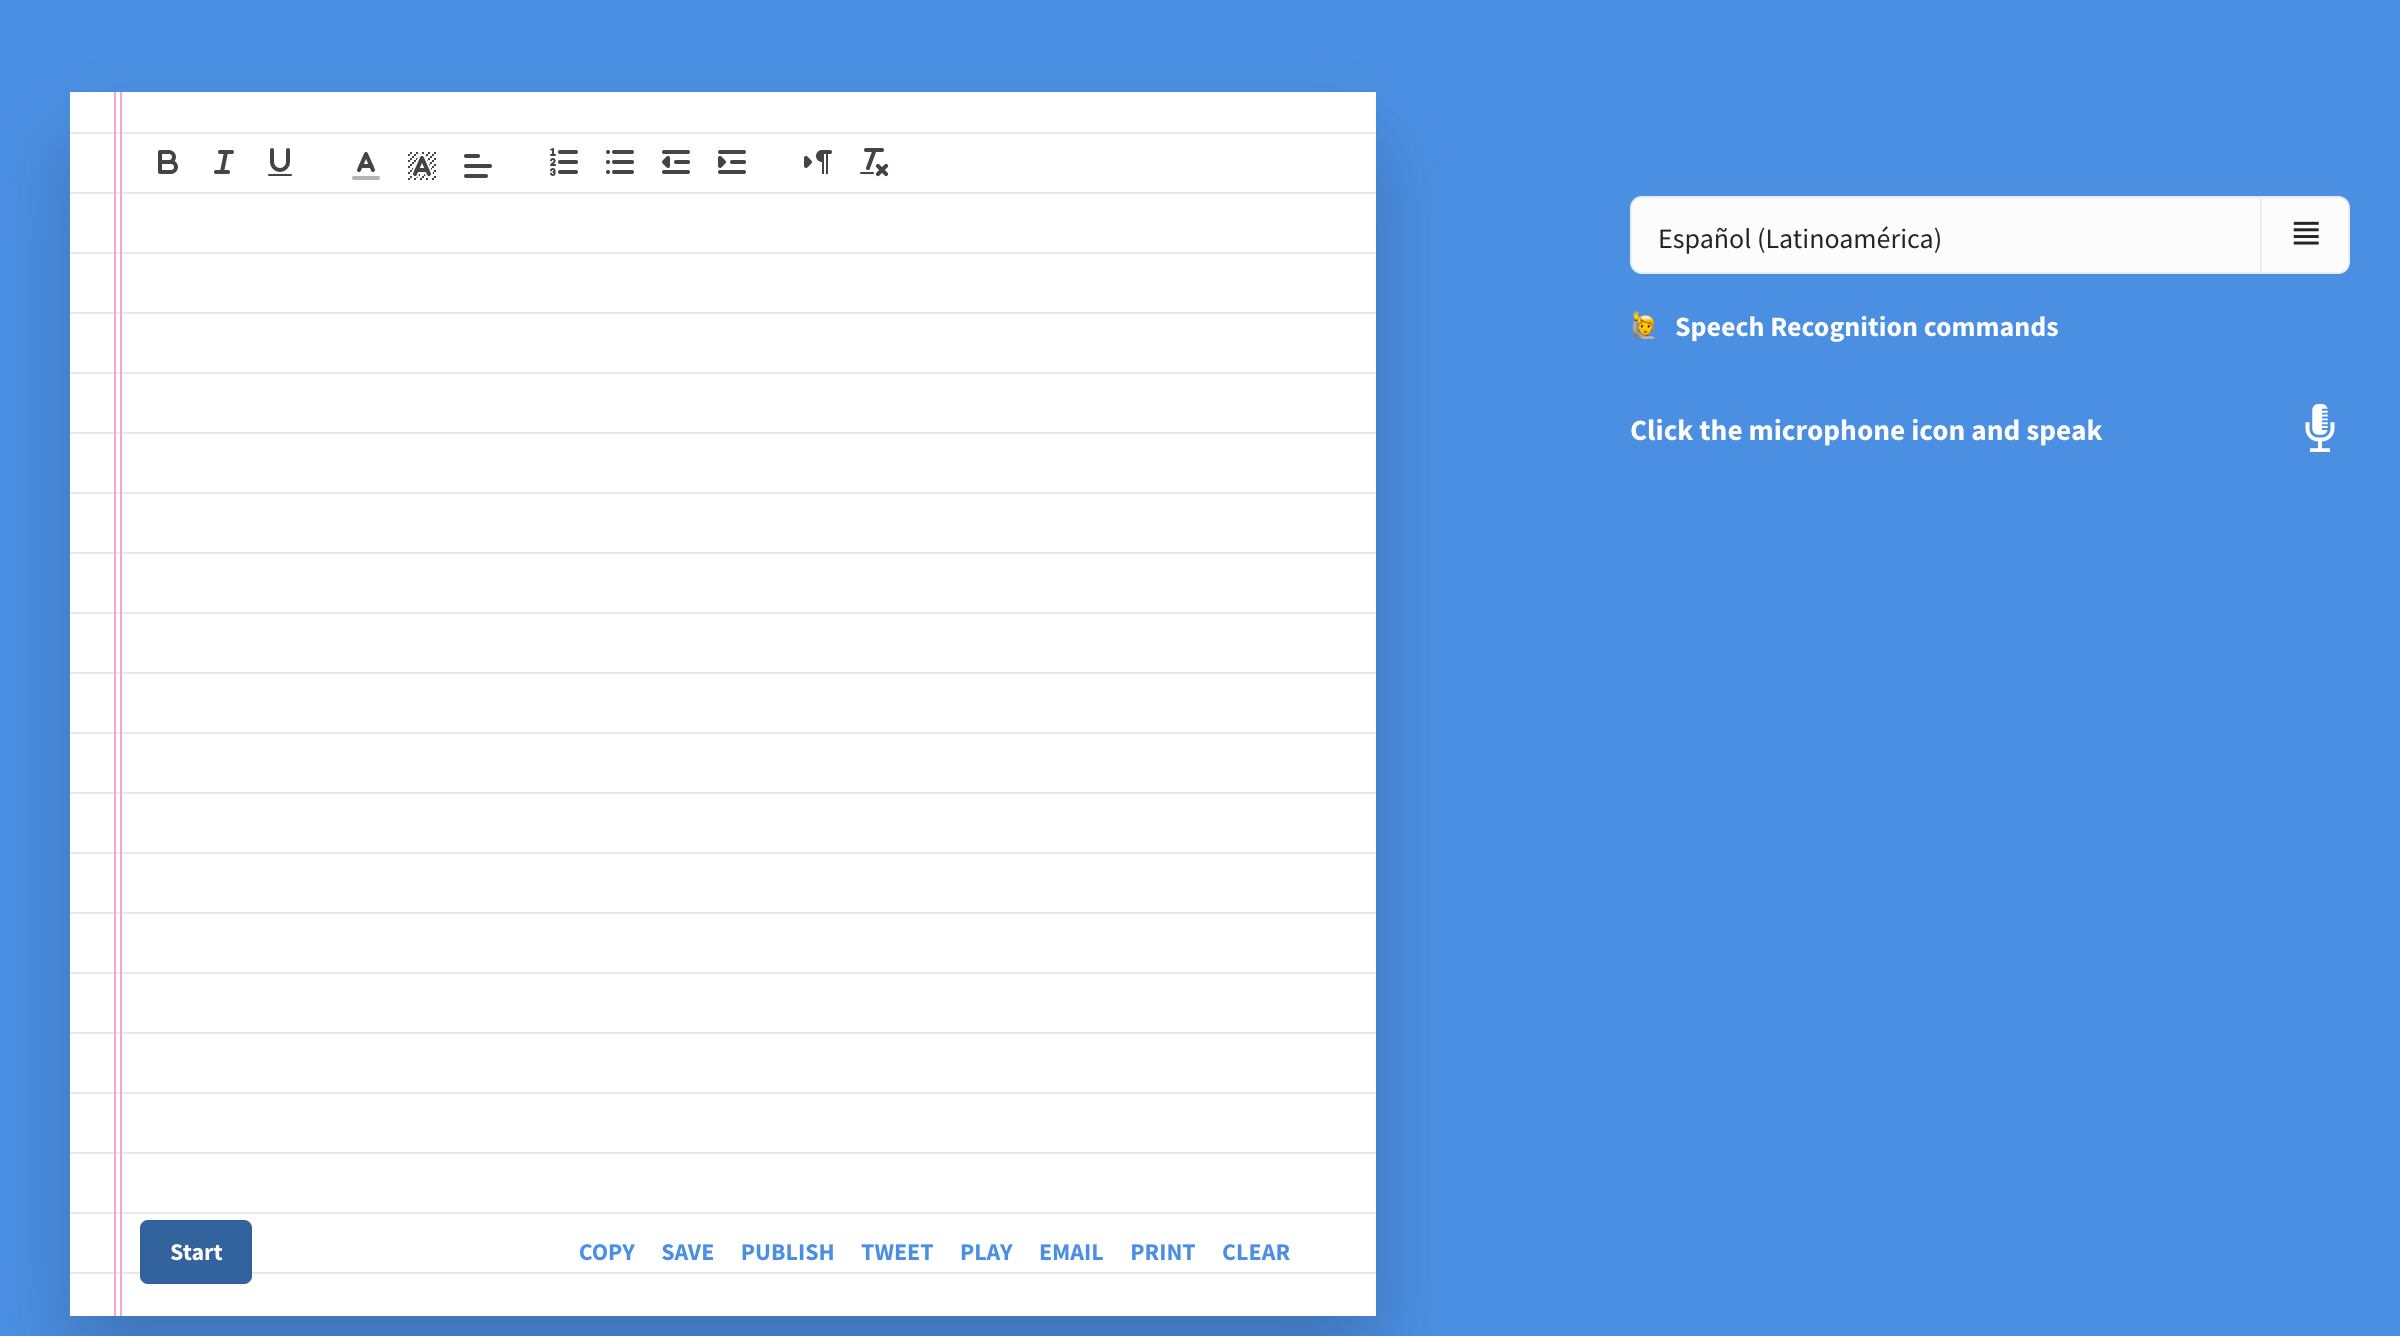Toggle Bold formatting on text

pyautogui.click(x=166, y=161)
